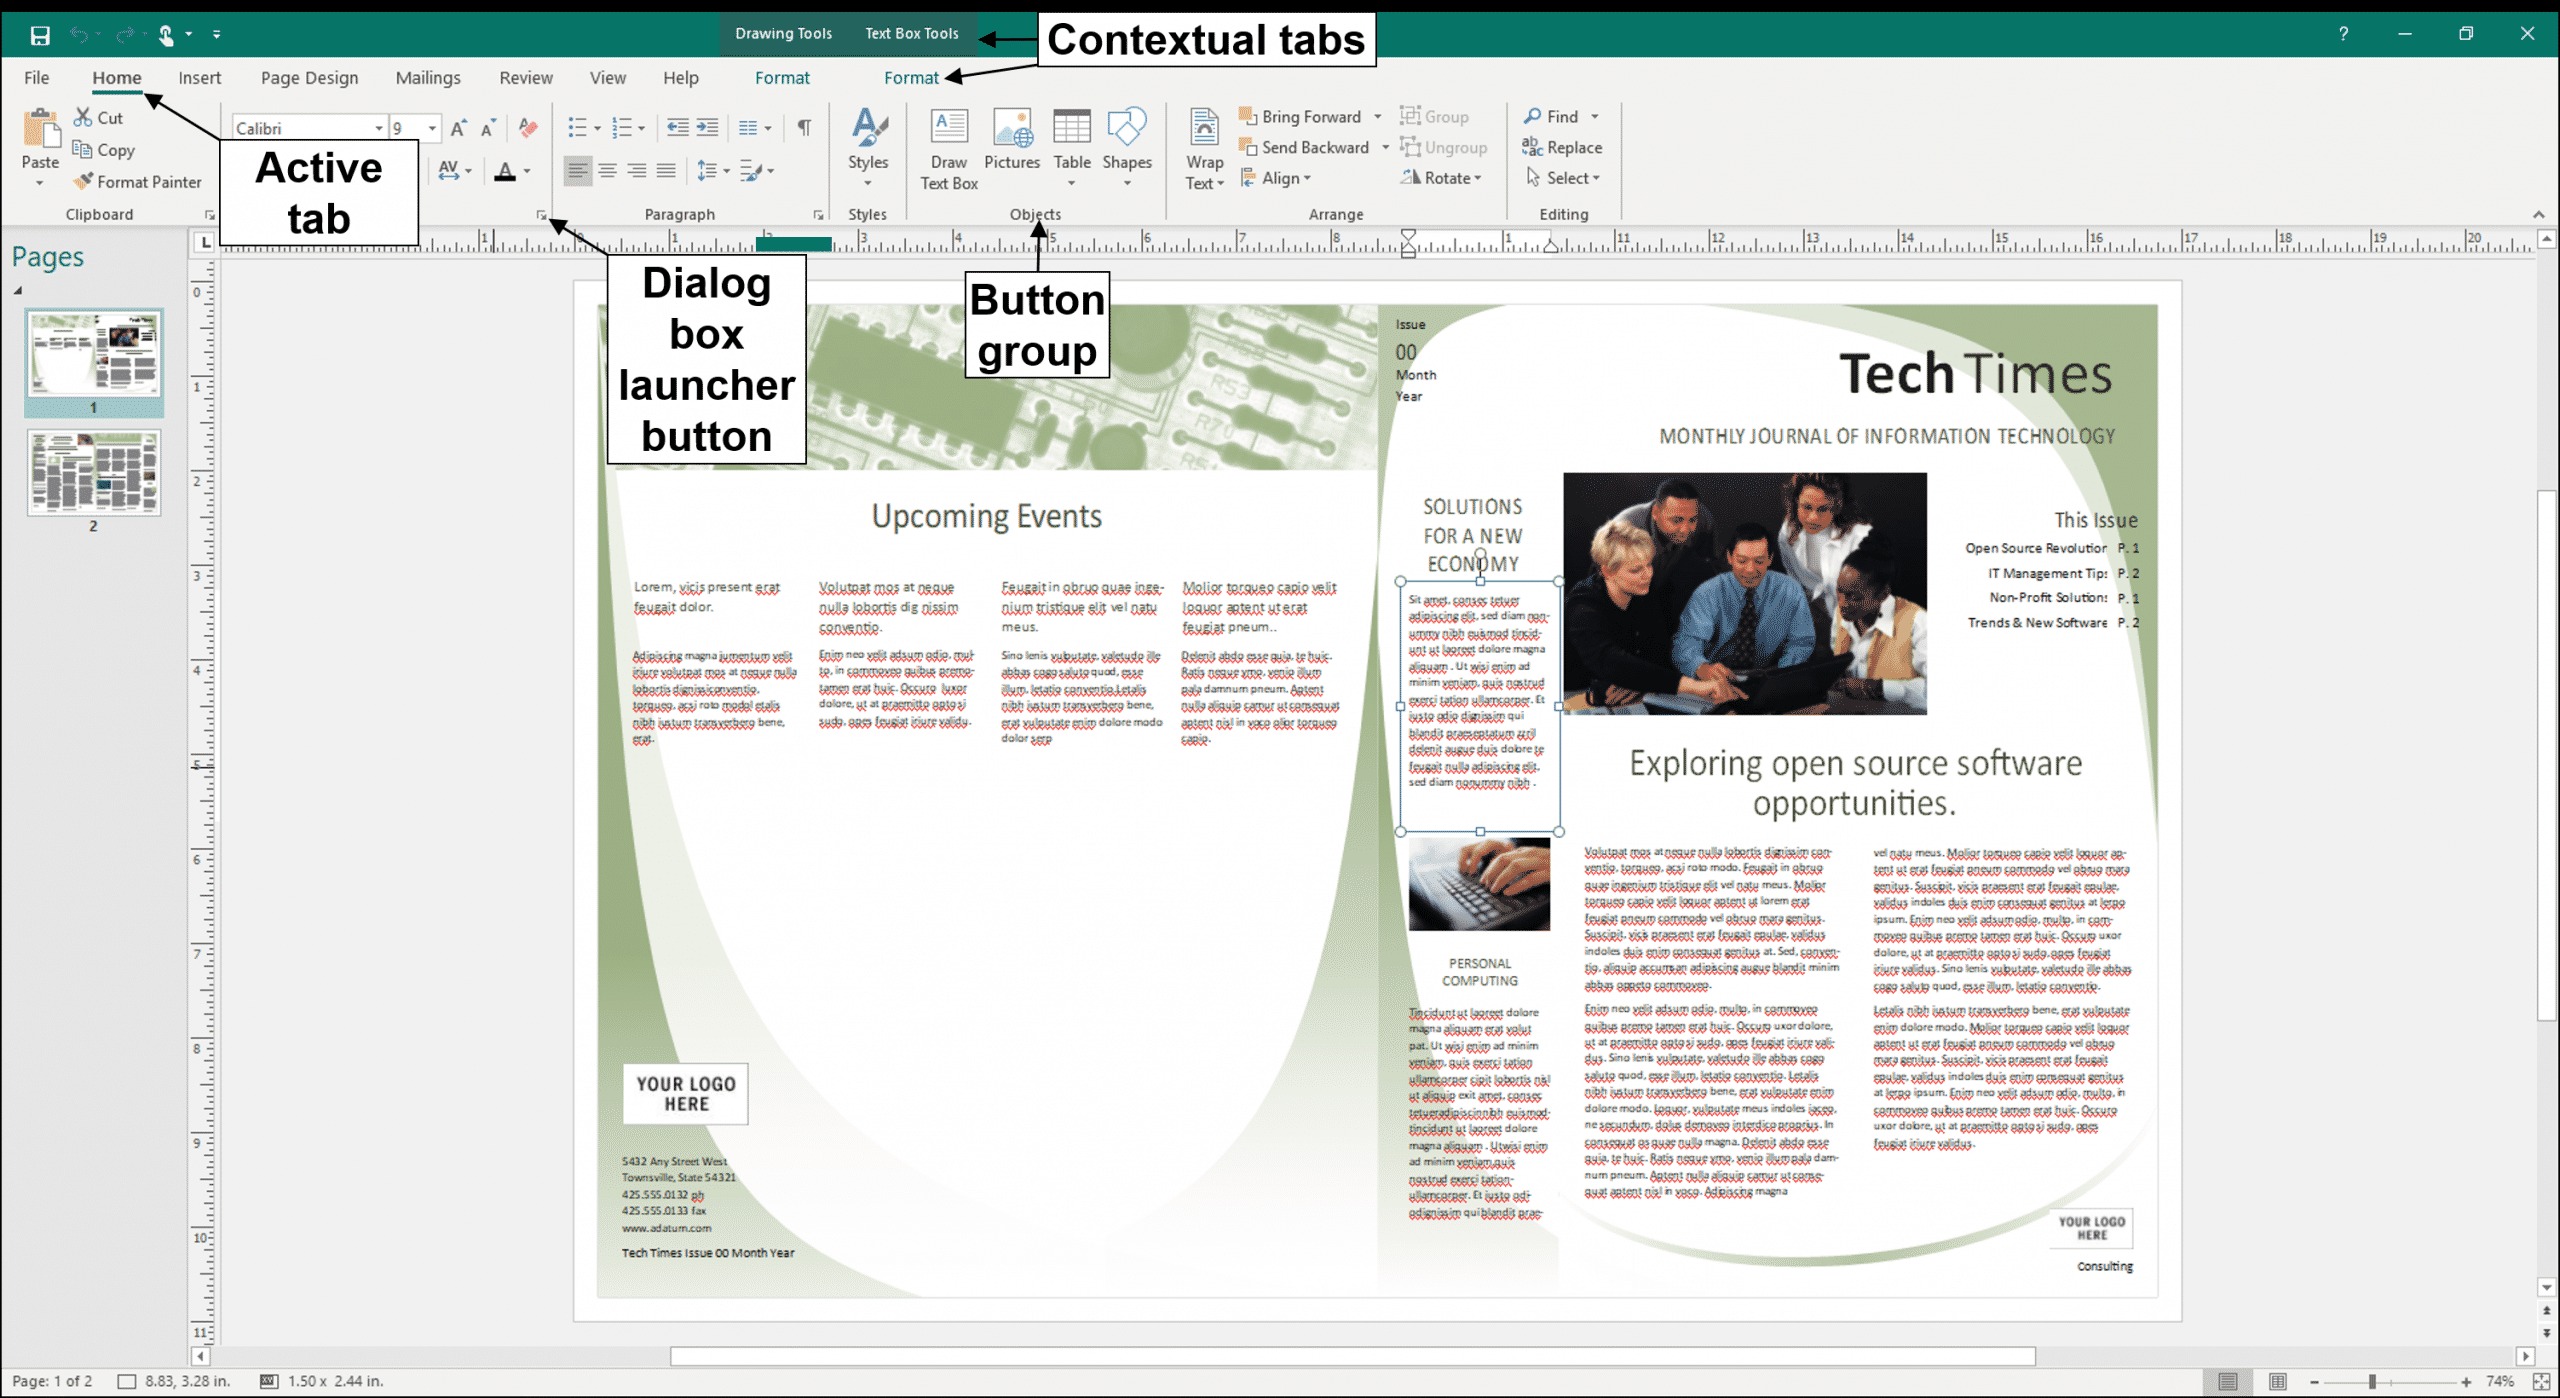This screenshot has height=1398, width=2560.
Task: Expand the font name Calibri dropdown
Action: coord(378,128)
